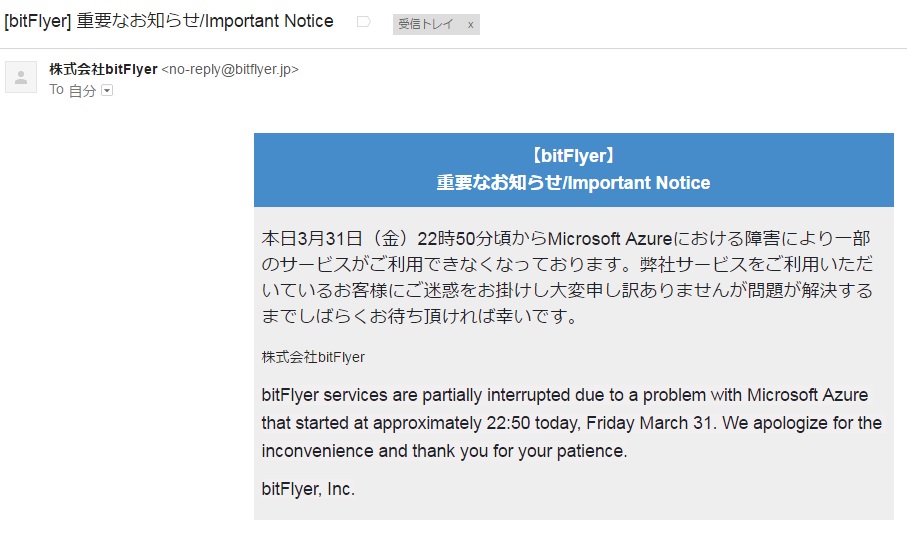Remove the 受信トレイ label with its x
This screenshot has width=907, height=541.
click(x=470, y=24)
